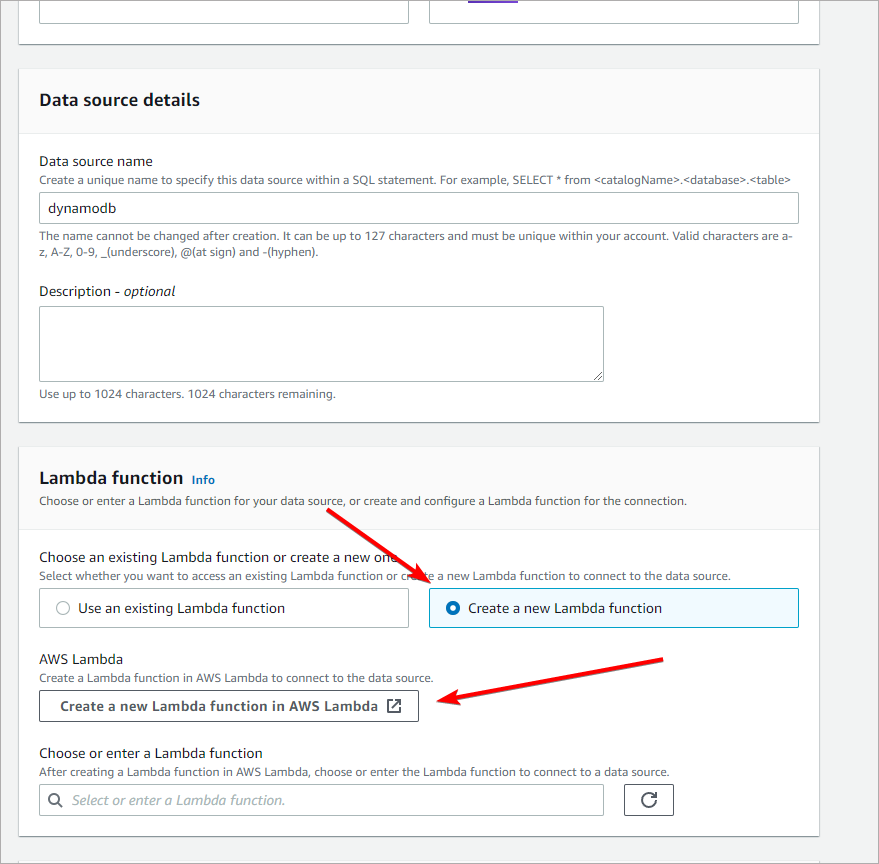Click the Lambda function section heading
Screen dimensions: 879x864
pos(111,478)
